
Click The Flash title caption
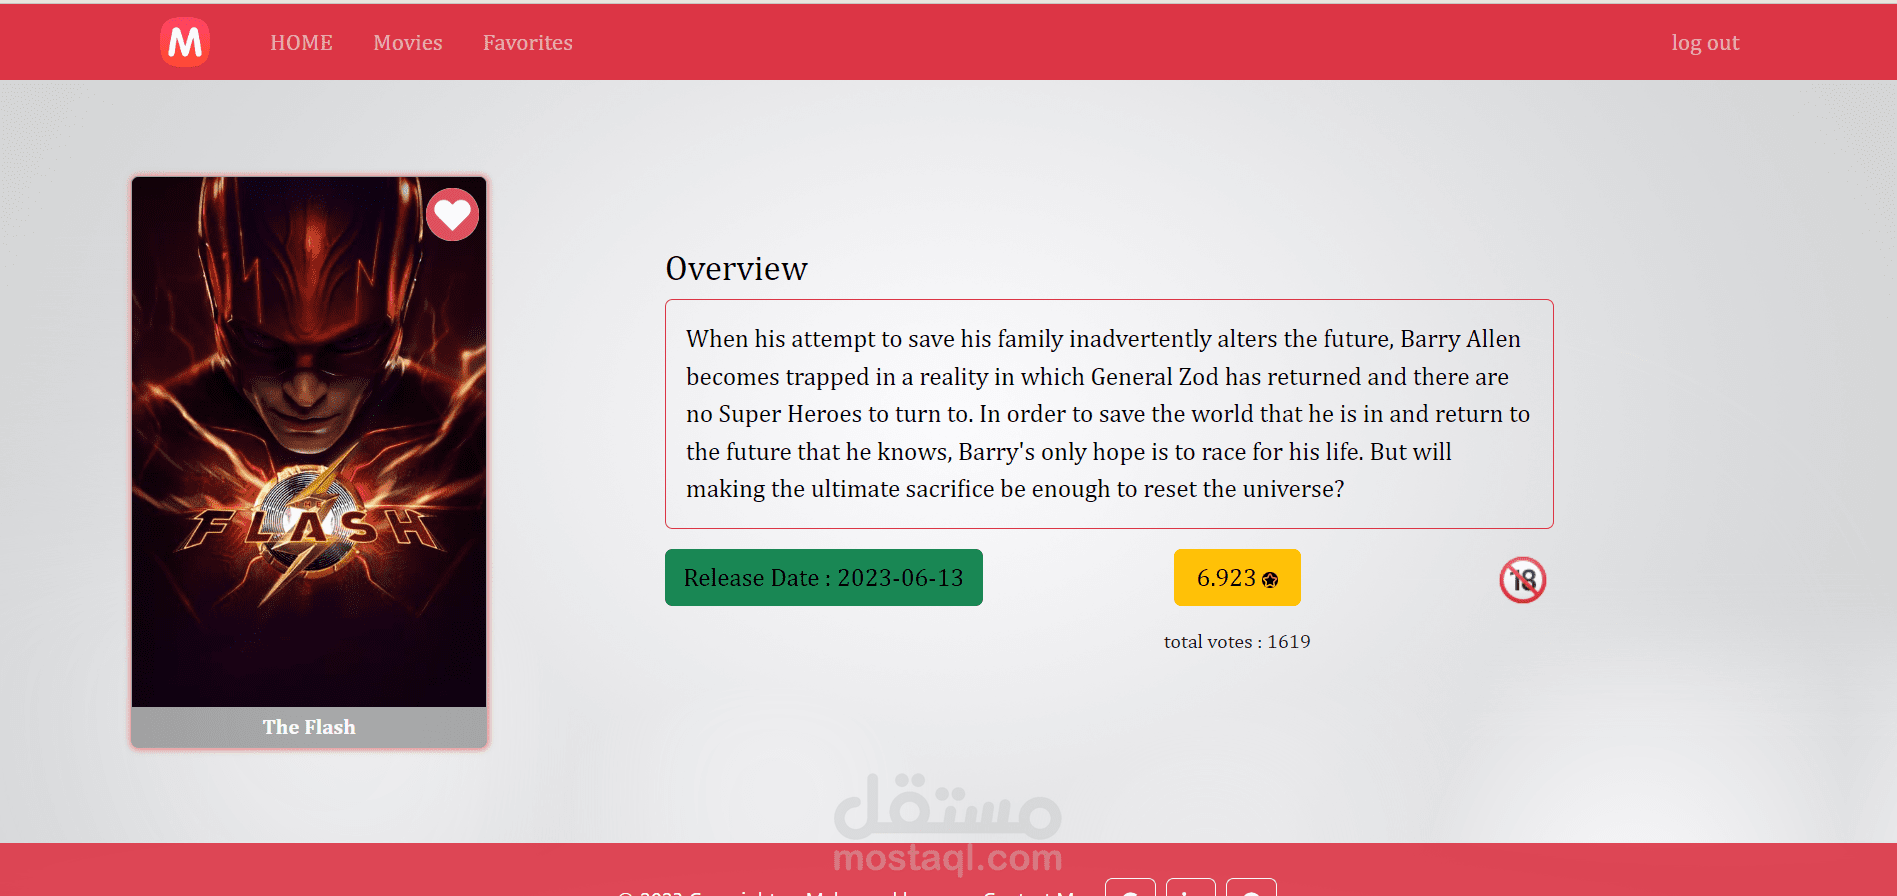309,727
